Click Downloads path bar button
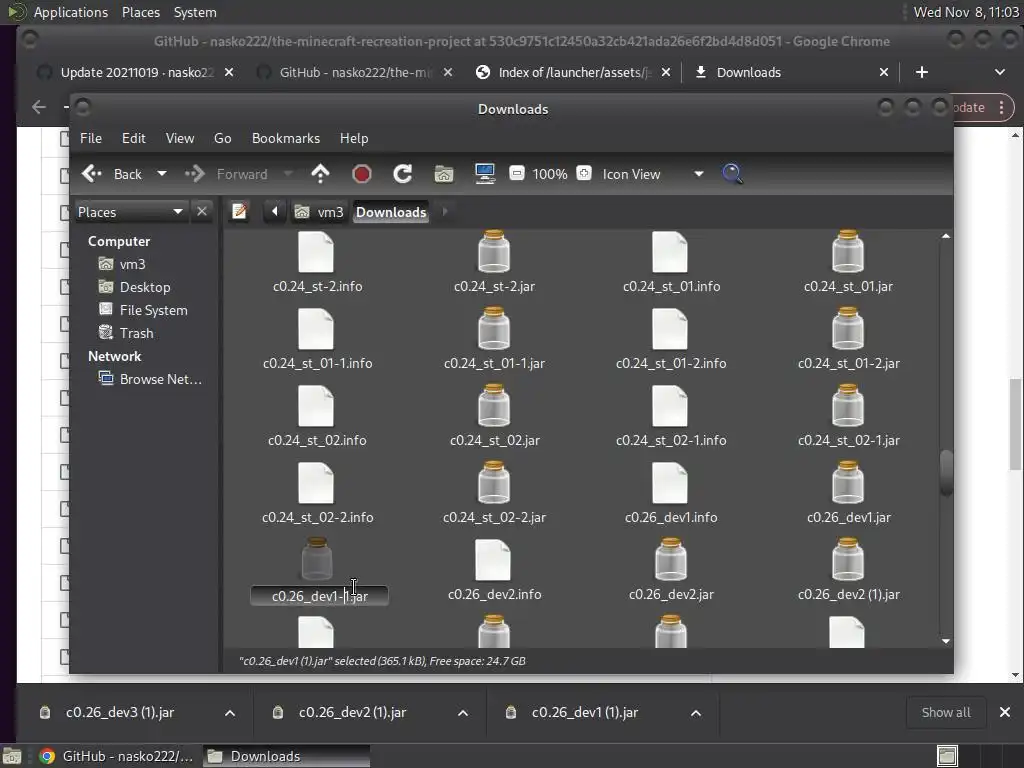 (x=391, y=212)
